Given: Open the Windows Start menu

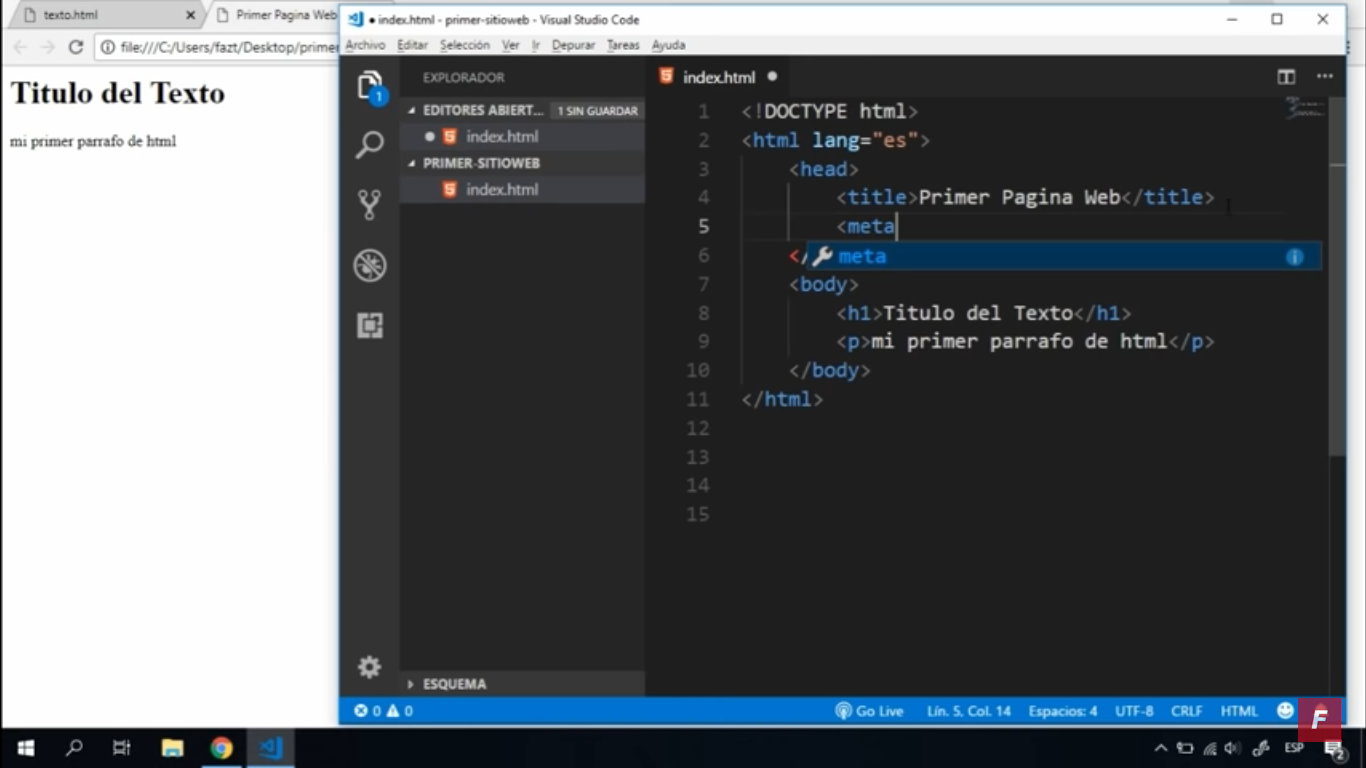Looking at the screenshot, I should click(26, 748).
